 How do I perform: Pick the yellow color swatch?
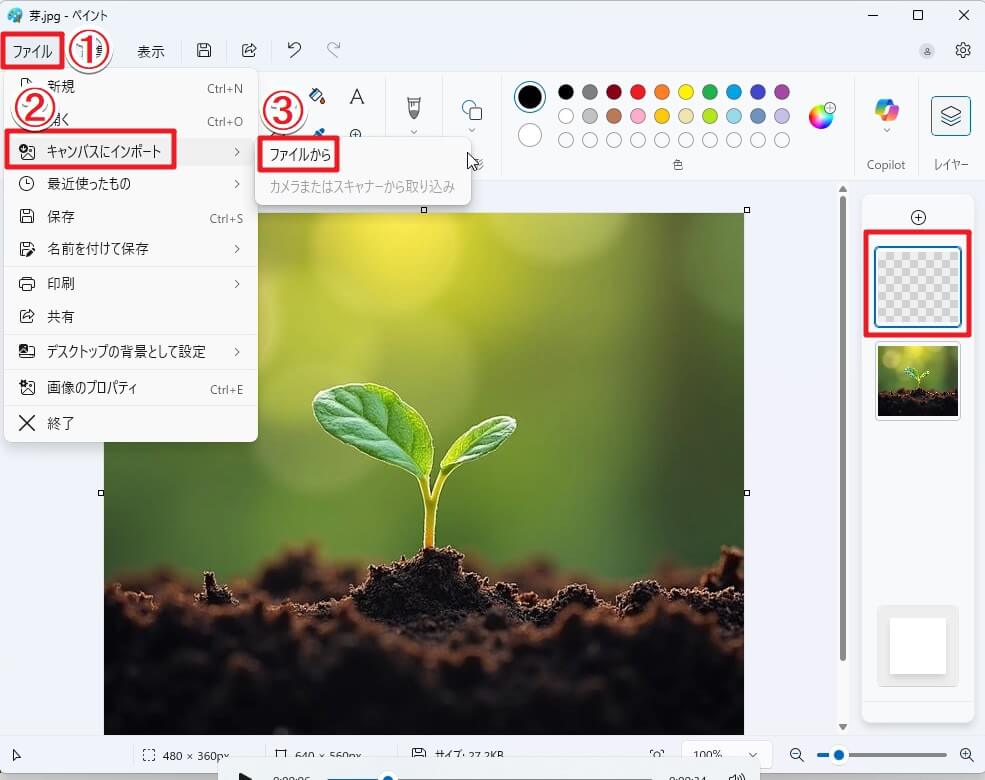click(686, 92)
